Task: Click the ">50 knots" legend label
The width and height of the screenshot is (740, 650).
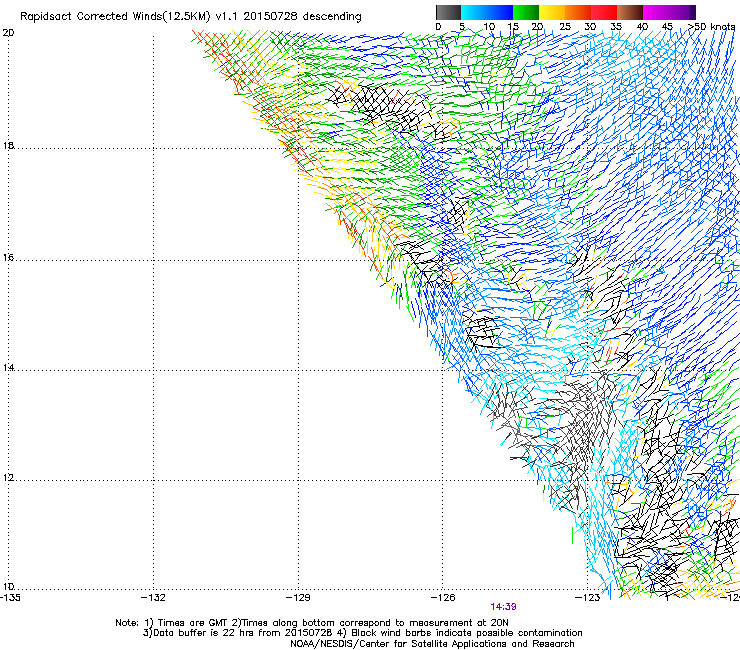Action: [x=712, y=27]
